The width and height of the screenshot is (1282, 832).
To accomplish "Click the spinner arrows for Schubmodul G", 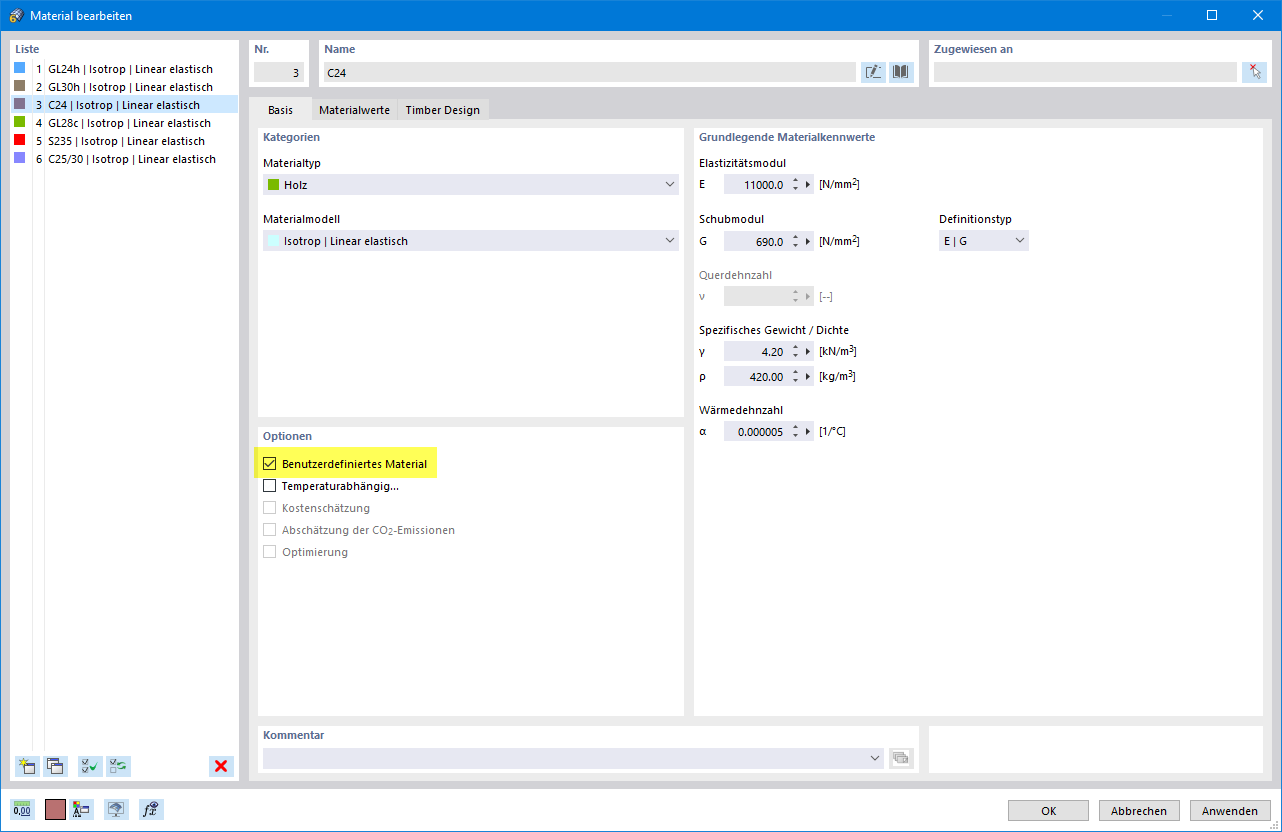I will point(795,241).
